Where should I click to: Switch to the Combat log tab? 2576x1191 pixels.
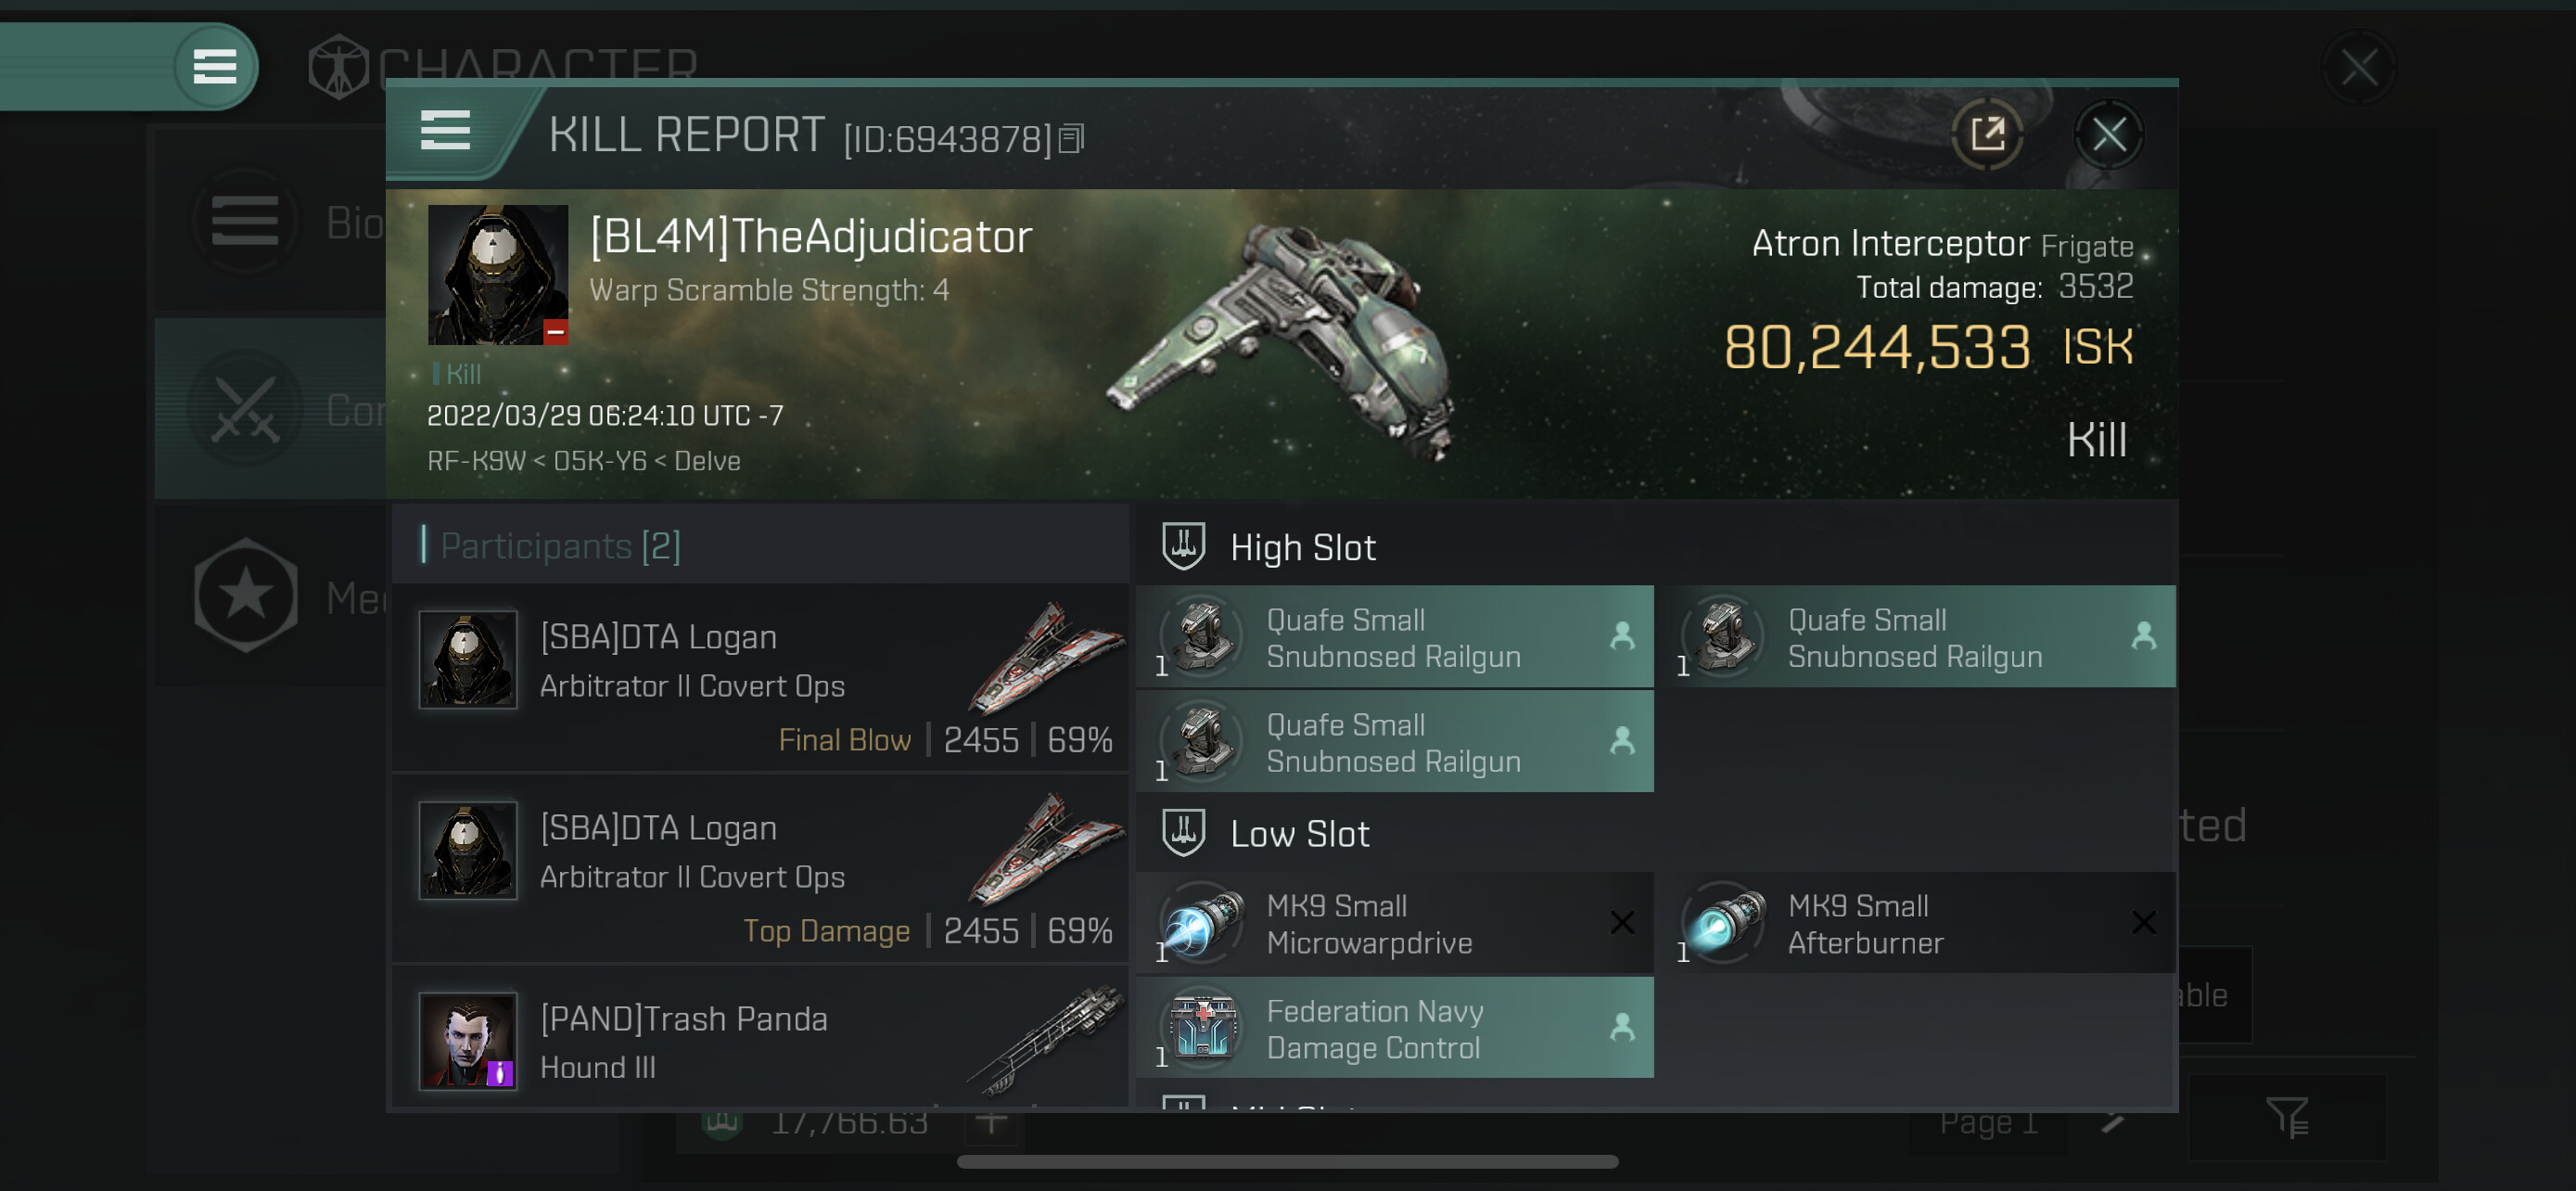point(270,409)
